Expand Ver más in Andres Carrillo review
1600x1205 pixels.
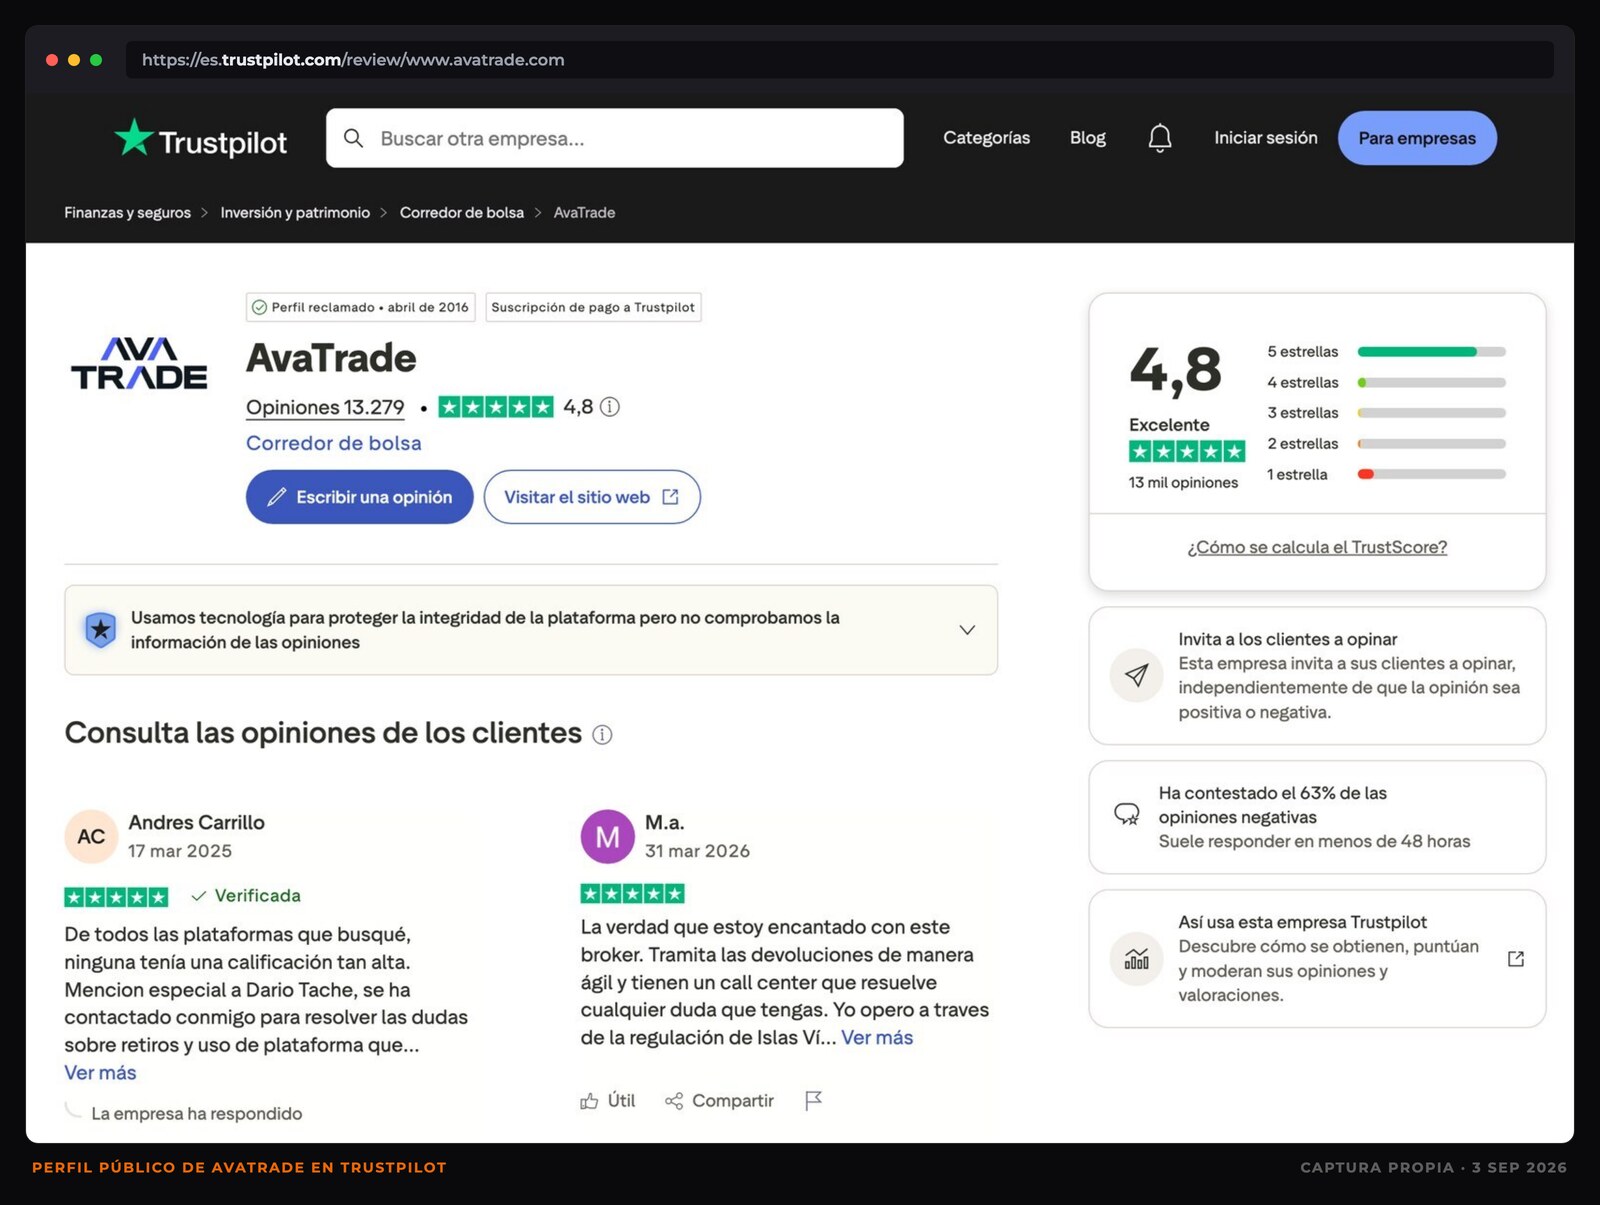tap(100, 1073)
